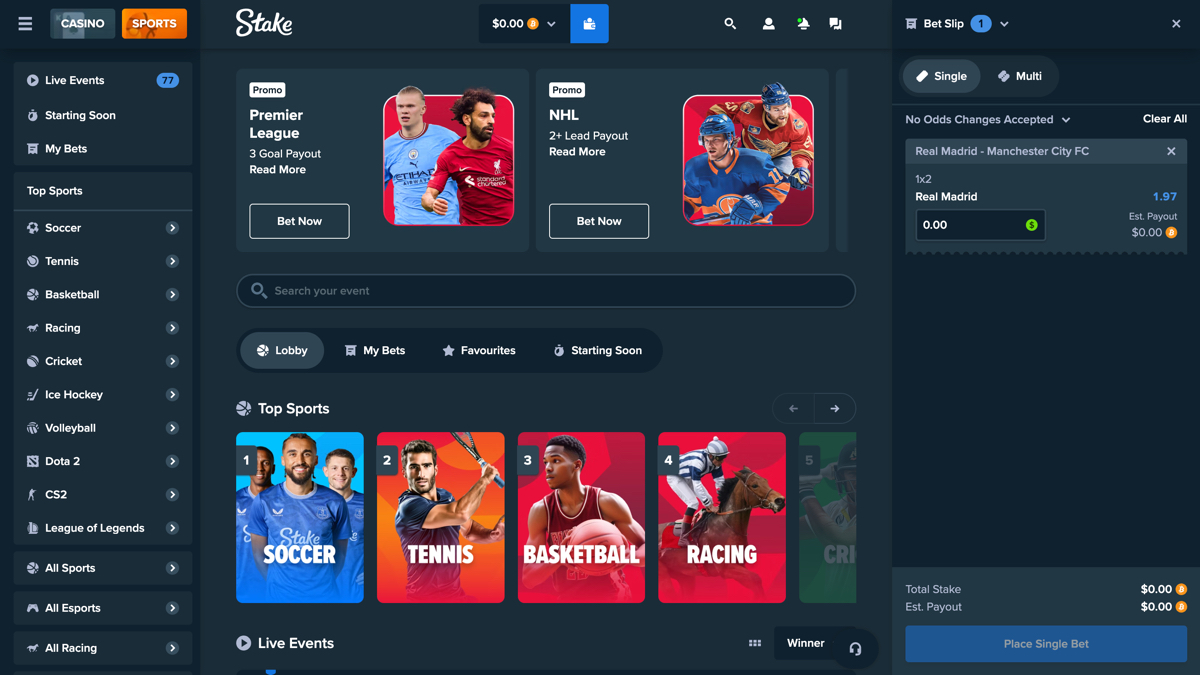Open the user account icon
1200x675 pixels.
(768, 23)
